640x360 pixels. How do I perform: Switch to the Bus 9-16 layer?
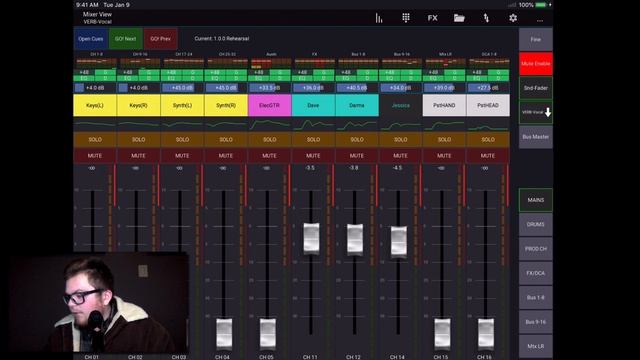(x=536, y=322)
